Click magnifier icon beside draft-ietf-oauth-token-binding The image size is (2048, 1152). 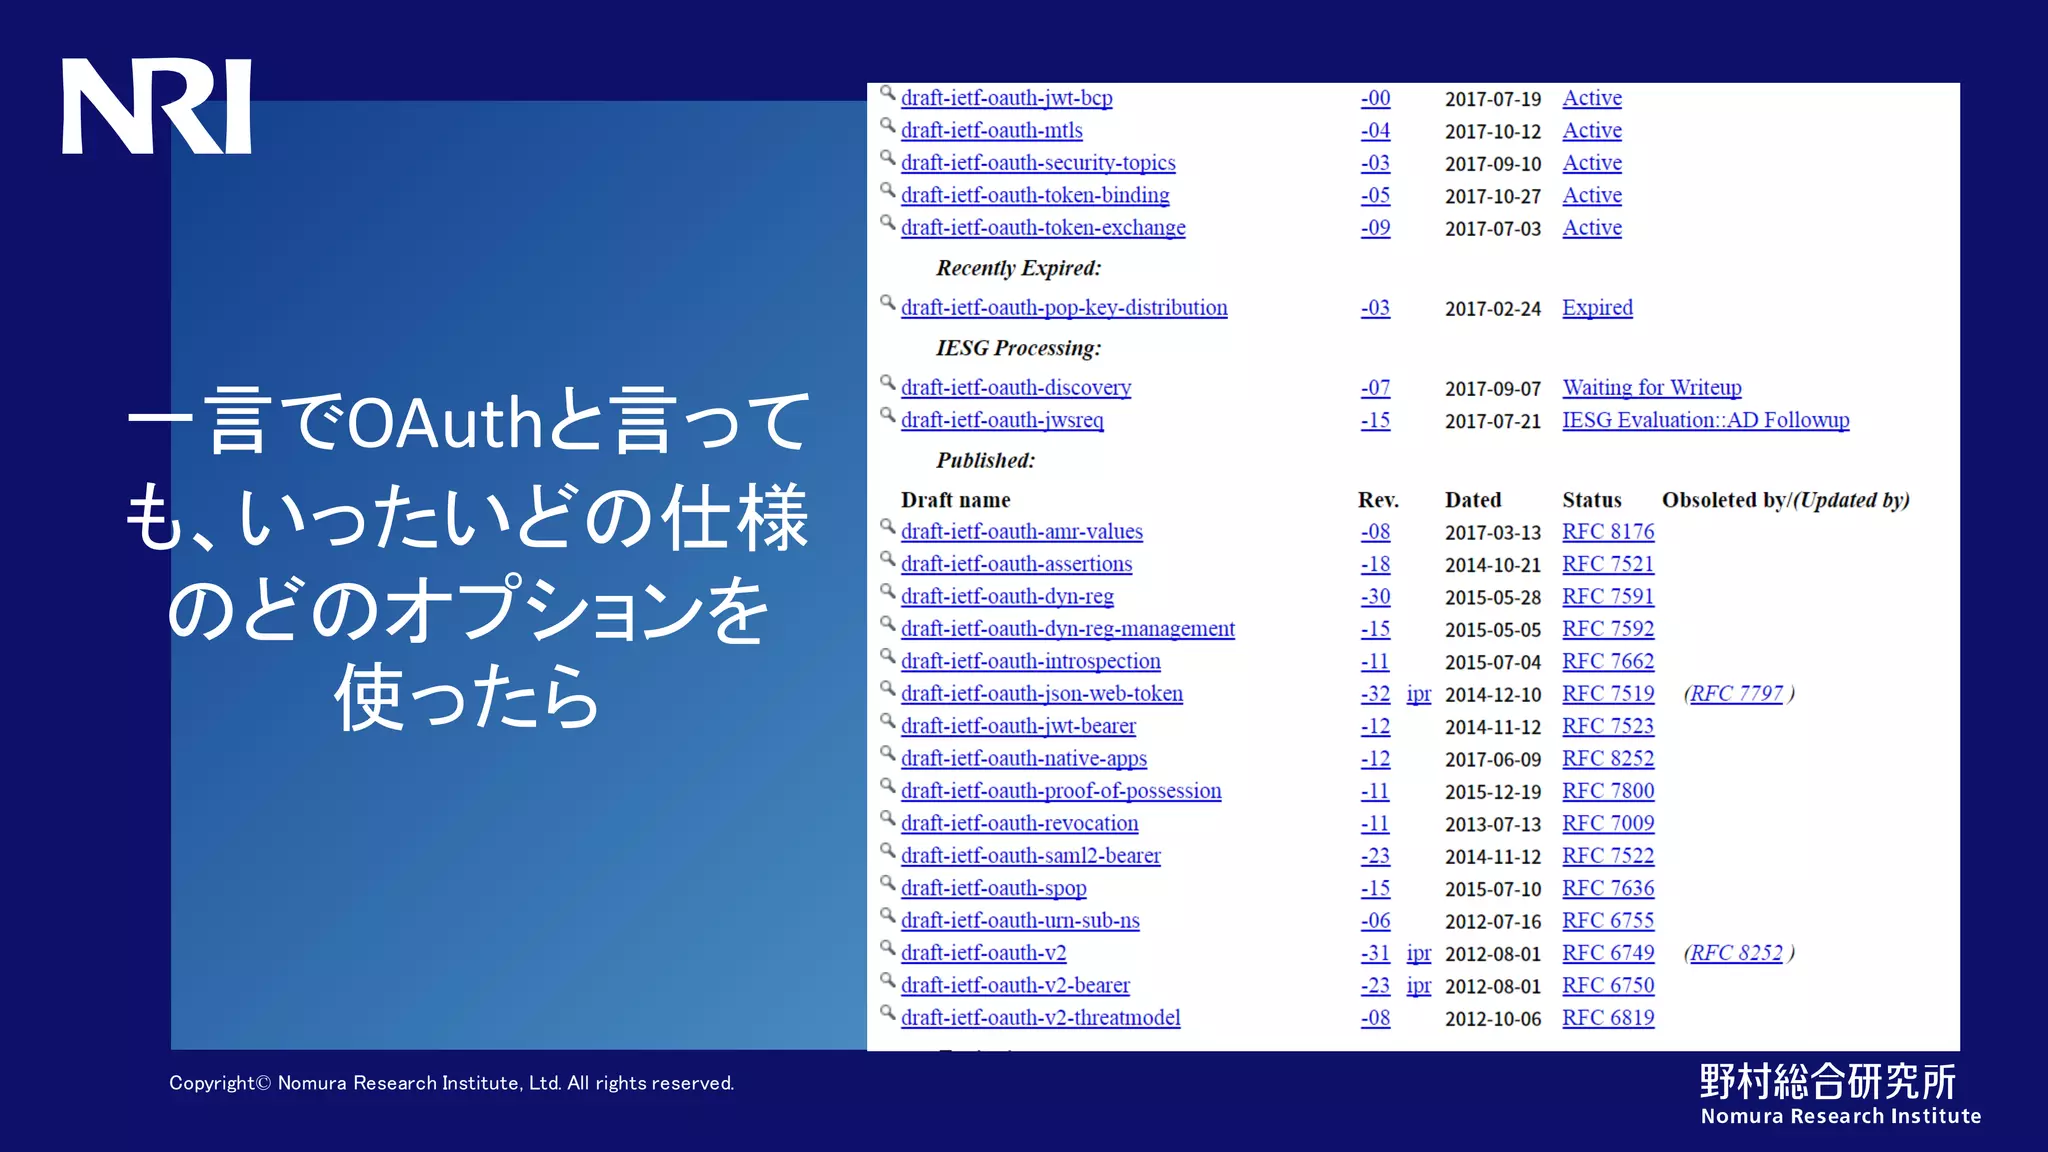[887, 190]
